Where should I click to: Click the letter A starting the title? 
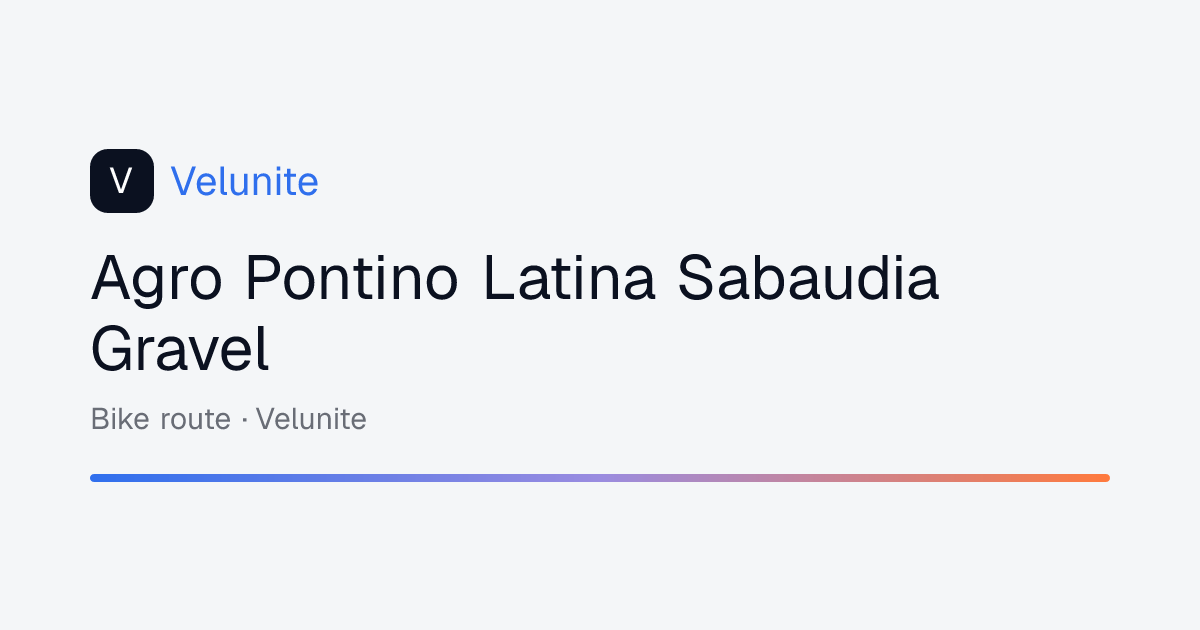click(110, 279)
